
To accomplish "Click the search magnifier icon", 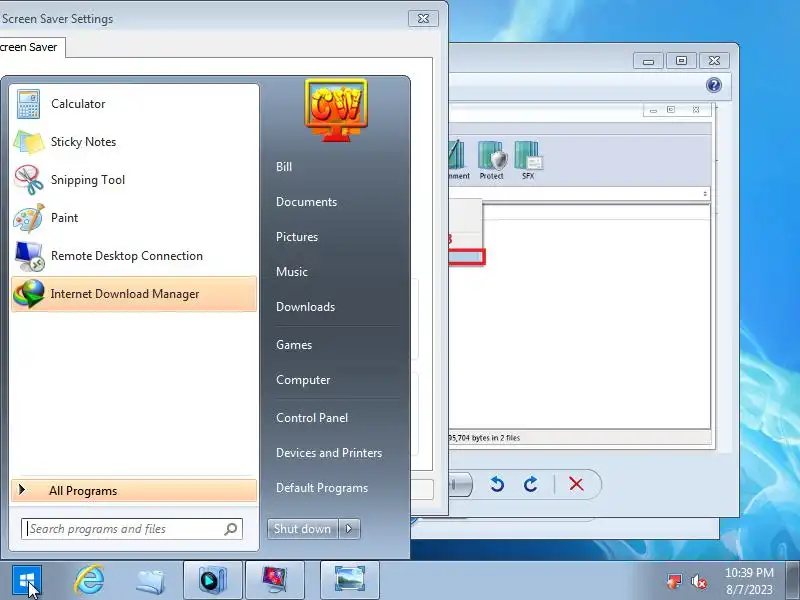I will [x=231, y=529].
